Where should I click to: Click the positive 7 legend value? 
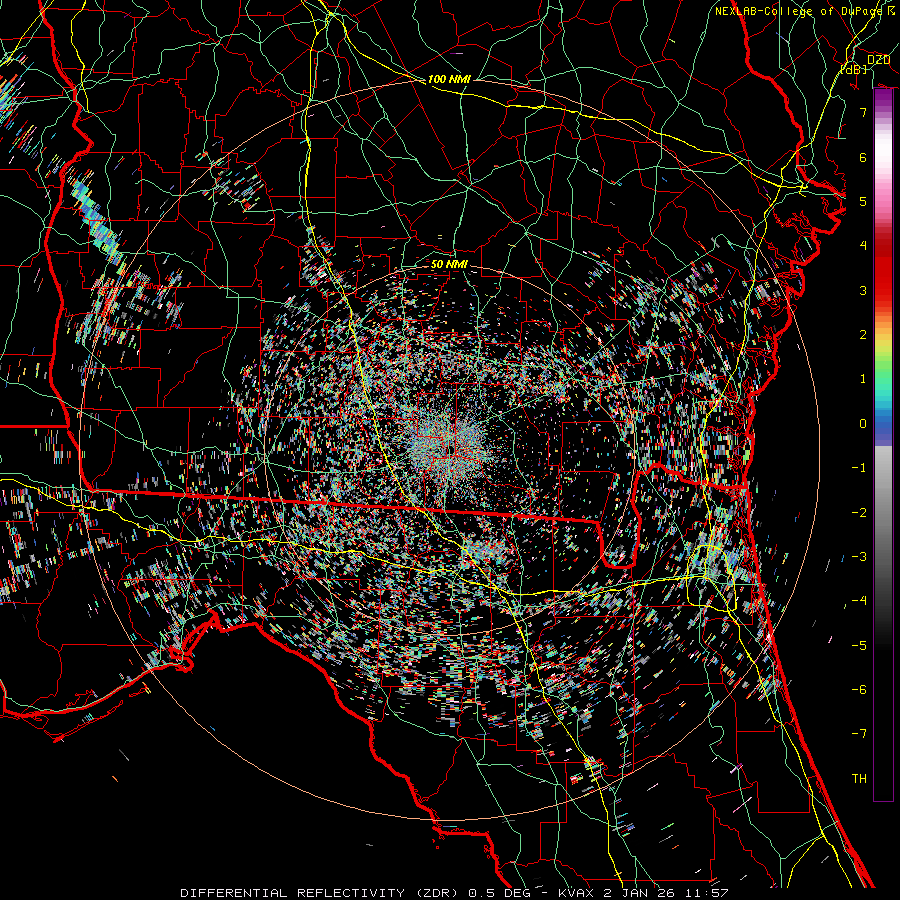point(863,112)
